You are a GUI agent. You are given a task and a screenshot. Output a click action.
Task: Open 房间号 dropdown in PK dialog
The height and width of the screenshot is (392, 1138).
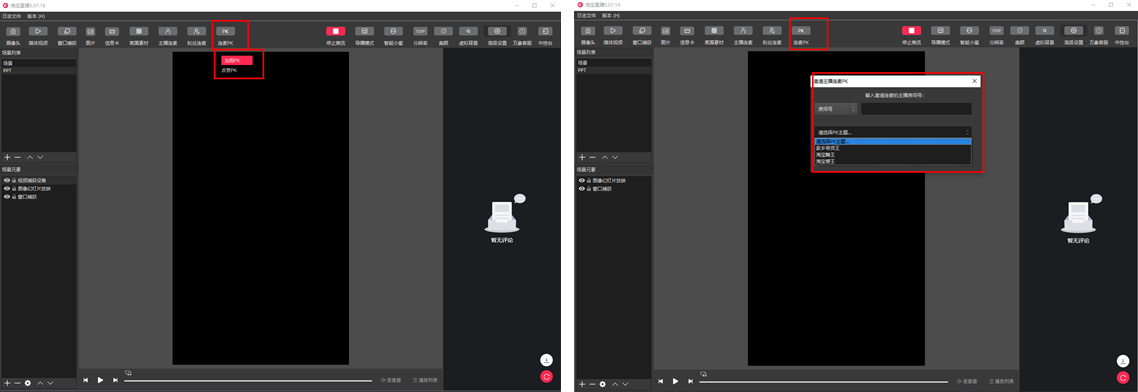tap(836, 108)
